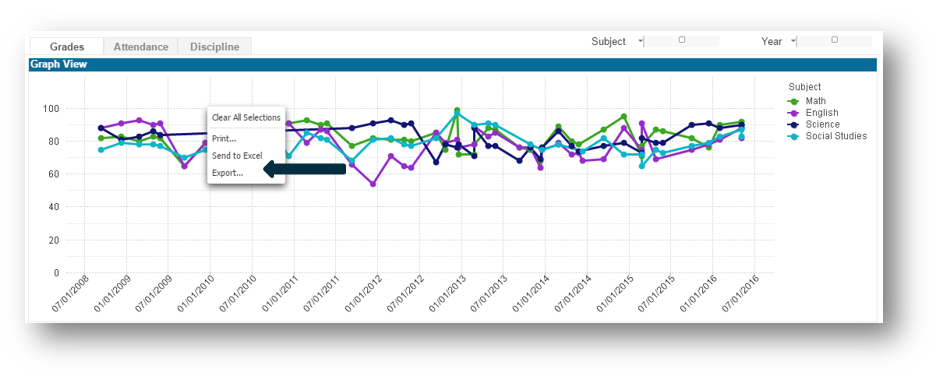Screen dimensions: 943x377
Task: Click Clear All Selections
Action: [x=246, y=118]
